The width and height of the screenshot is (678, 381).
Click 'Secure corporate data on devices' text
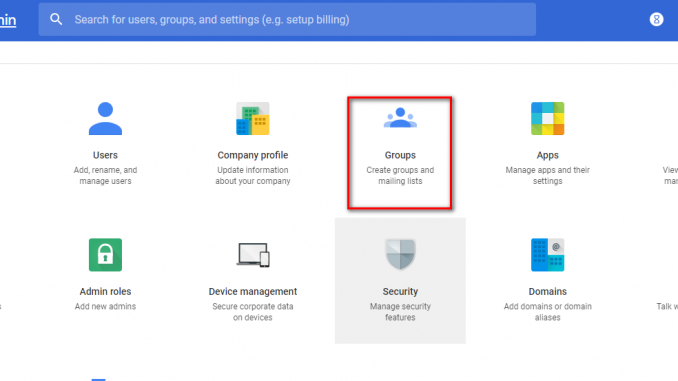[253, 312]
